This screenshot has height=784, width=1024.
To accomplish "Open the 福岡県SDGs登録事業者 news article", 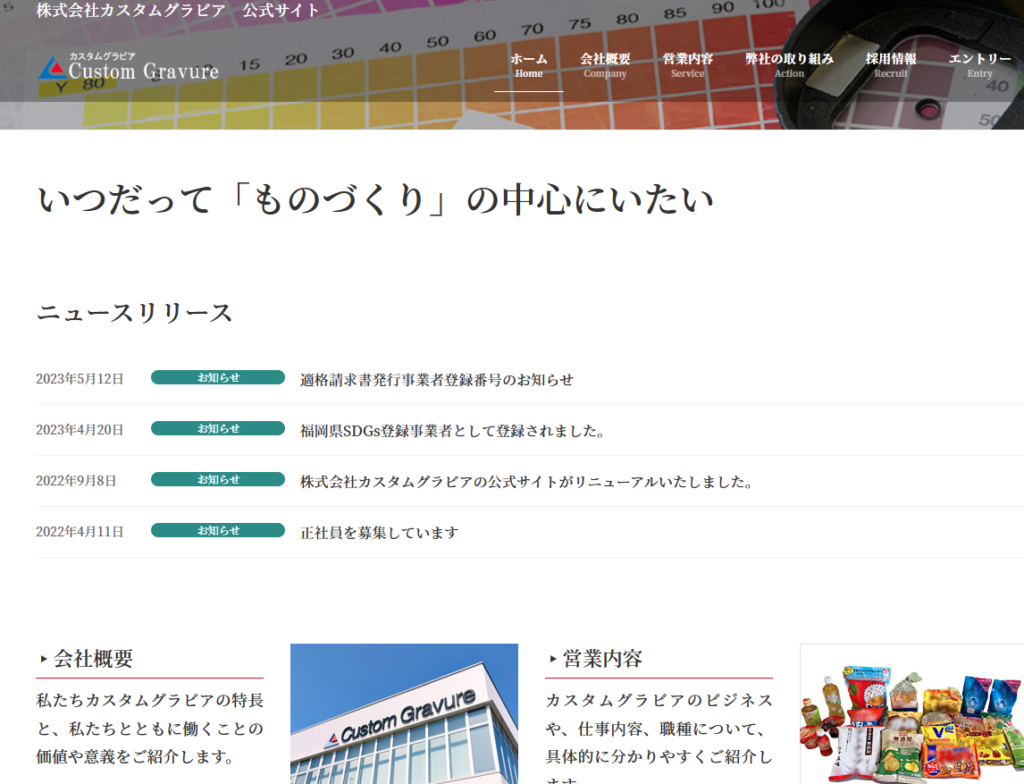I will [x=453, y=431].
